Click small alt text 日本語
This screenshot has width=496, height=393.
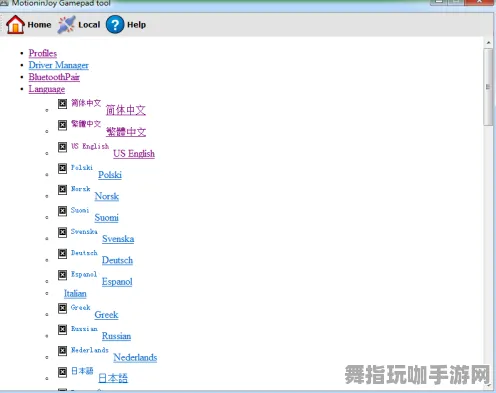[x=82, y=371]
